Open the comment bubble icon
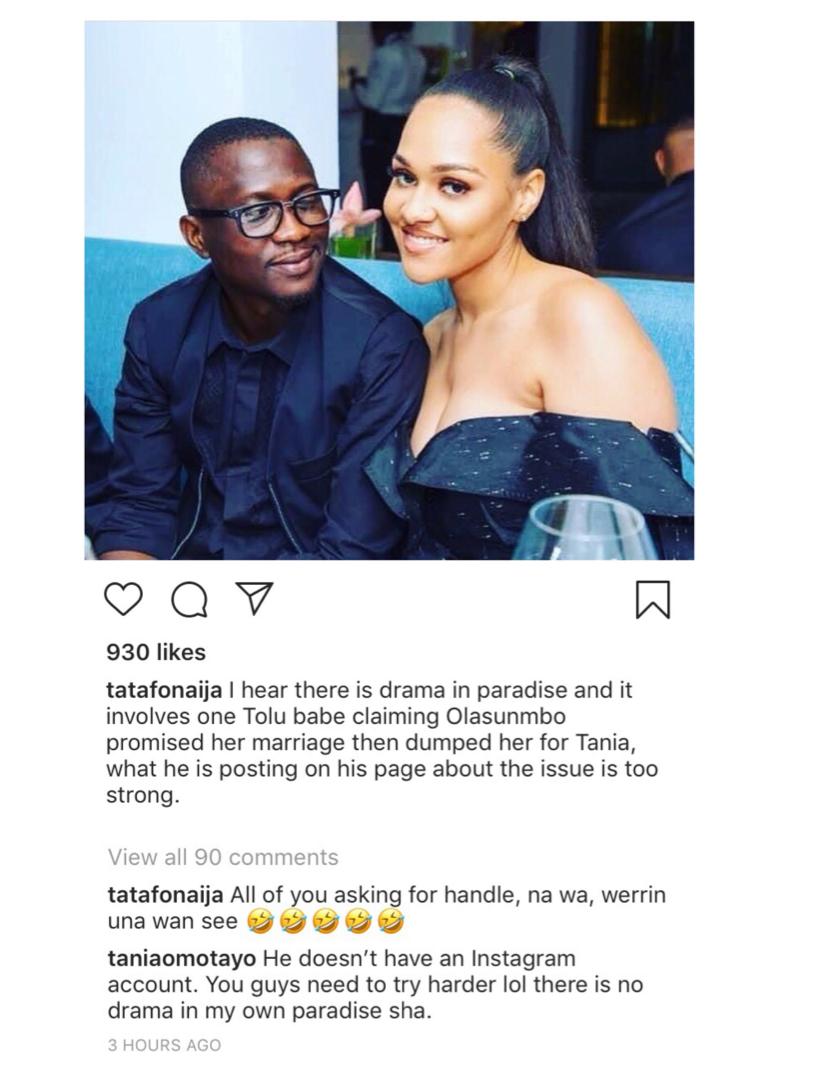 [x=189, y=599]
